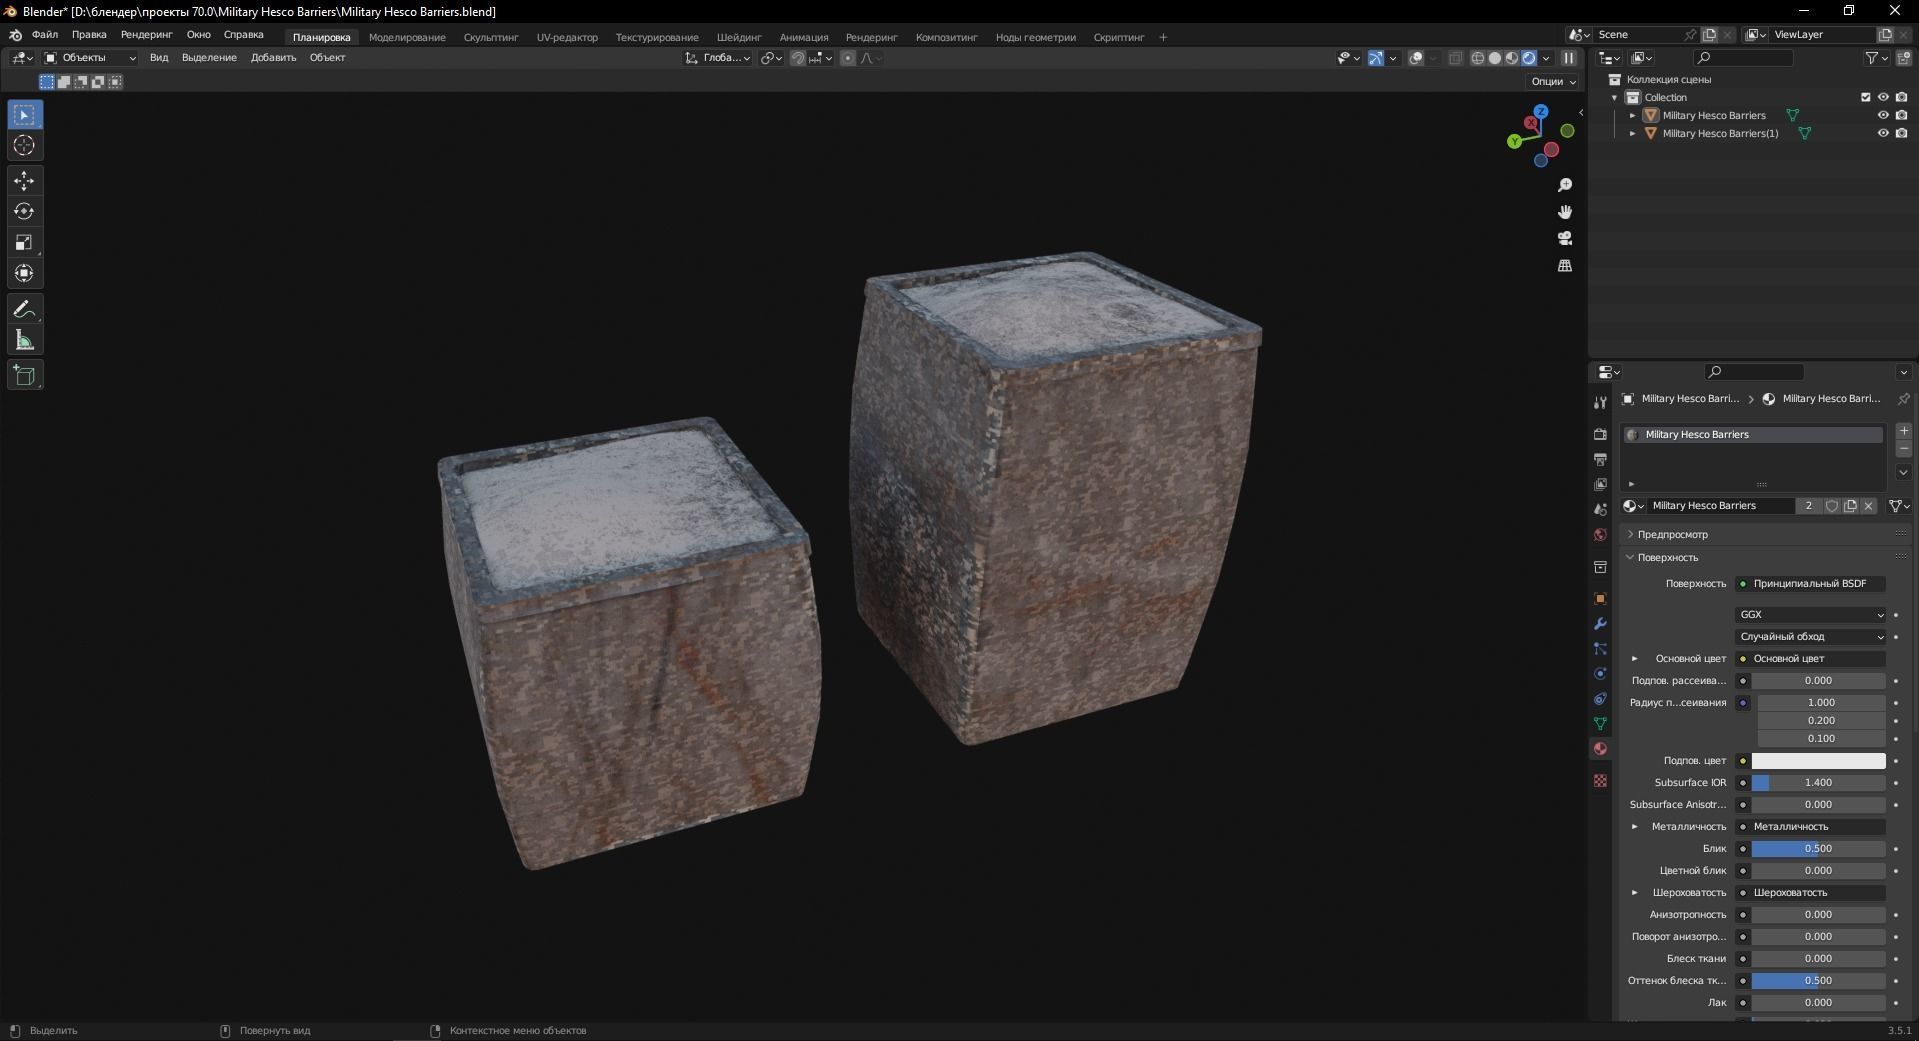Choose the Rotate tool
Image resolution: width=1919 pixels, height=1041 pixels.
pos(24,212)
